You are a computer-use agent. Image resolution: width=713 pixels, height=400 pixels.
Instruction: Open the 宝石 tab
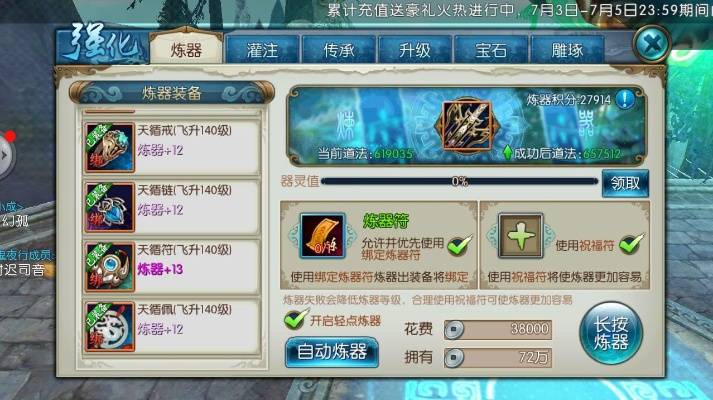(x=491, y=50)
